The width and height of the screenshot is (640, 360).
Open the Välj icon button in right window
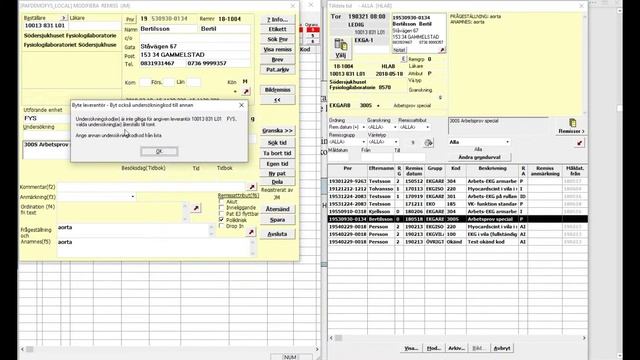coord(340,49)
